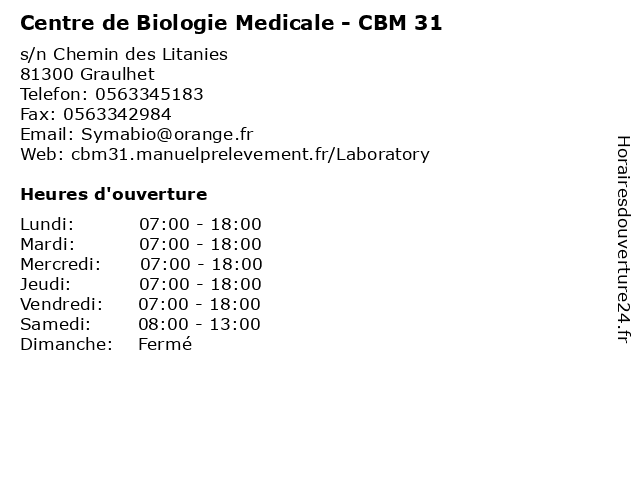Click the Samedi 08:00 - 13:00 hours

[x=199, y=324]
